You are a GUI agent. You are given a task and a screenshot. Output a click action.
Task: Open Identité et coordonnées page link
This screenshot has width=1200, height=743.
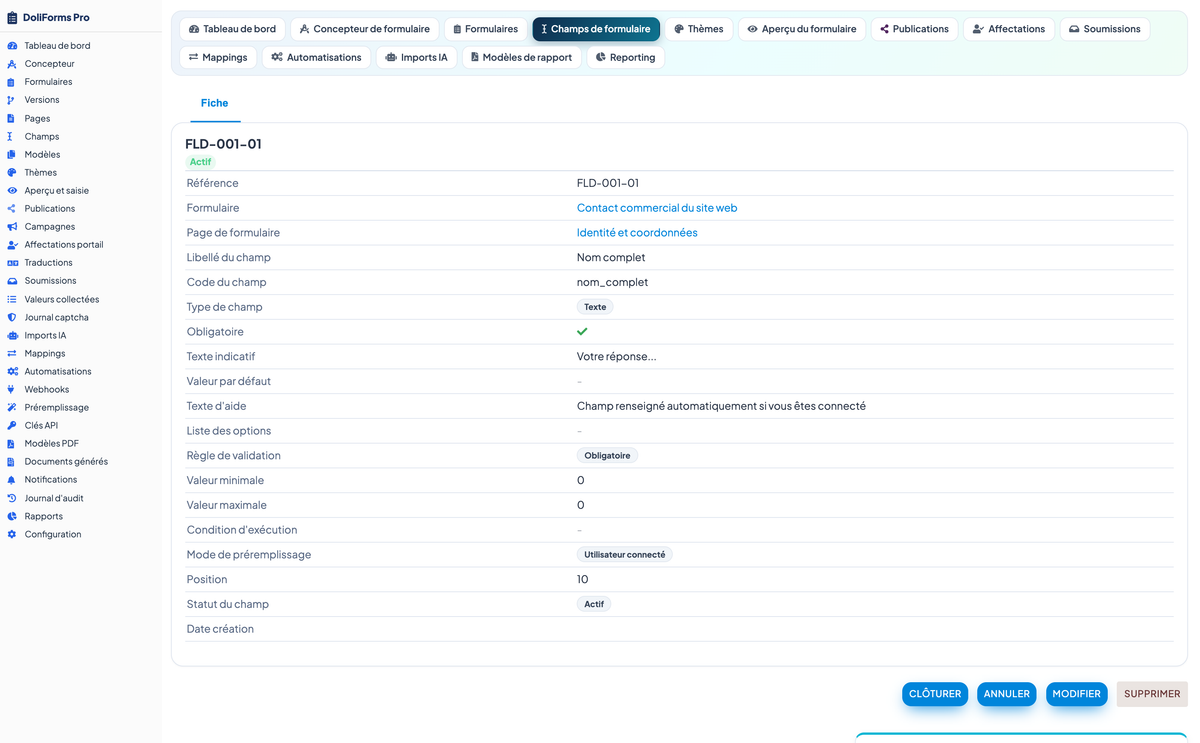coord(637,233)
